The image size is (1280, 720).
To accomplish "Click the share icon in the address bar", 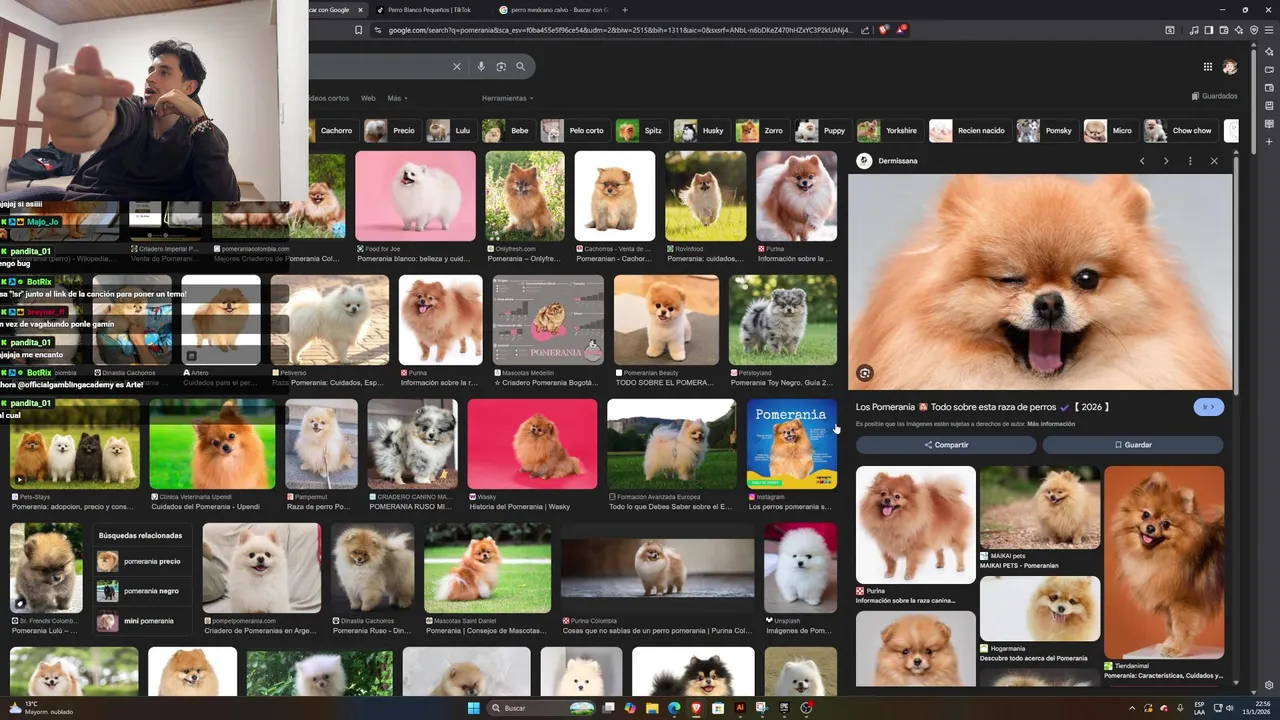I will click(x=865, y=30).
